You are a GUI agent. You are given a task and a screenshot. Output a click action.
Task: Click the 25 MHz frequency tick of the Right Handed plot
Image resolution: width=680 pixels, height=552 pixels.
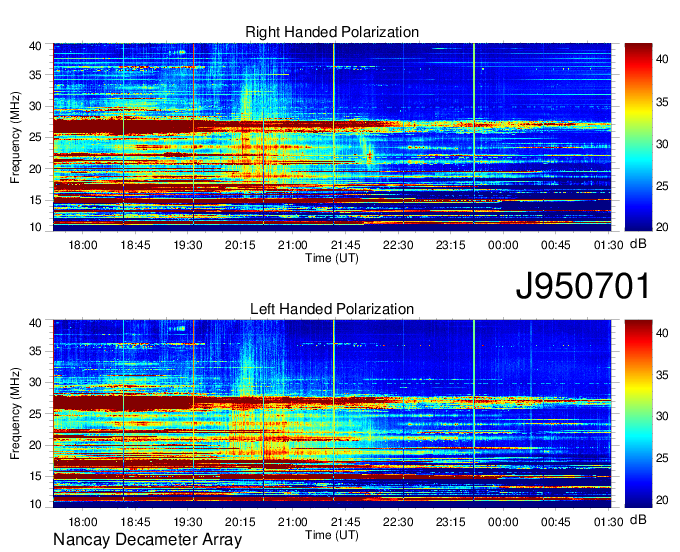click(36, 138)
